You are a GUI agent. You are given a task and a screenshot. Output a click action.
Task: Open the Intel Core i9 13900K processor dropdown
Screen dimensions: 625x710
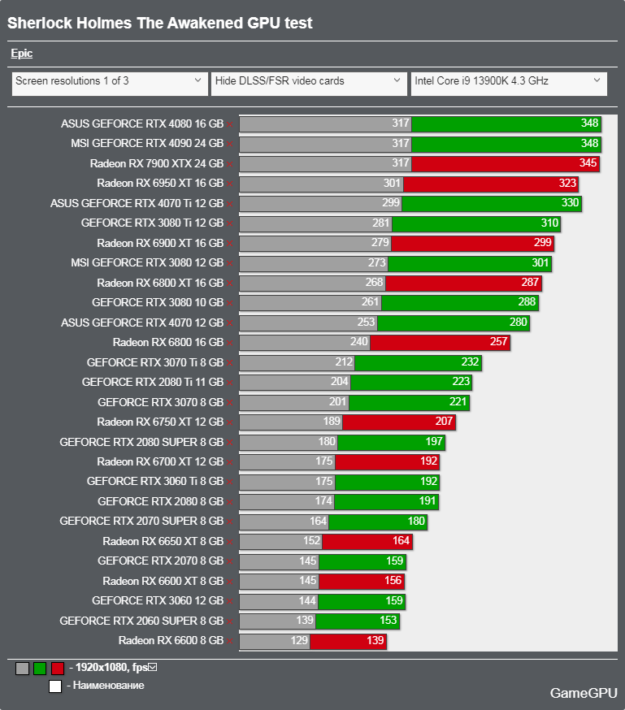(x=508, y=83)
